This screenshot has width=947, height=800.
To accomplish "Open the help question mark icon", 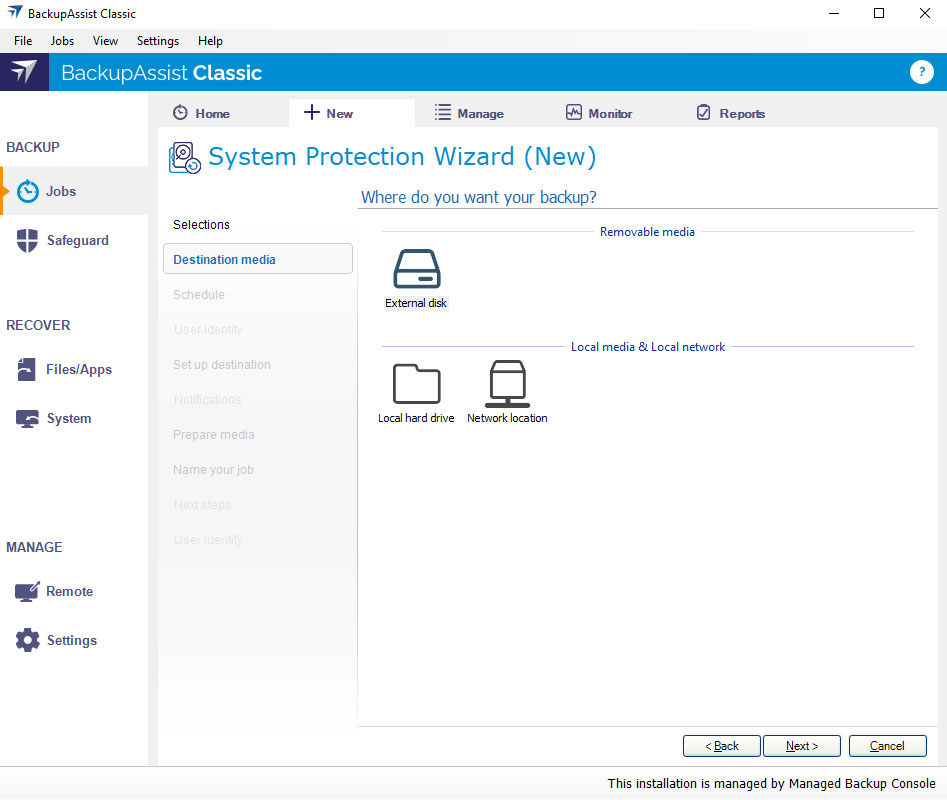I will tap(921, 72).
